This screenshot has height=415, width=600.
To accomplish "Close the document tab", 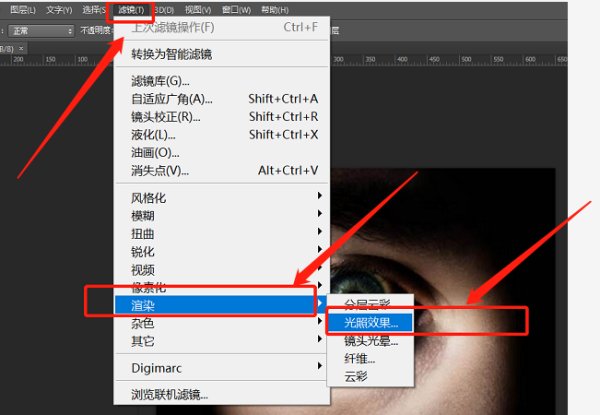I will point(21,49).
